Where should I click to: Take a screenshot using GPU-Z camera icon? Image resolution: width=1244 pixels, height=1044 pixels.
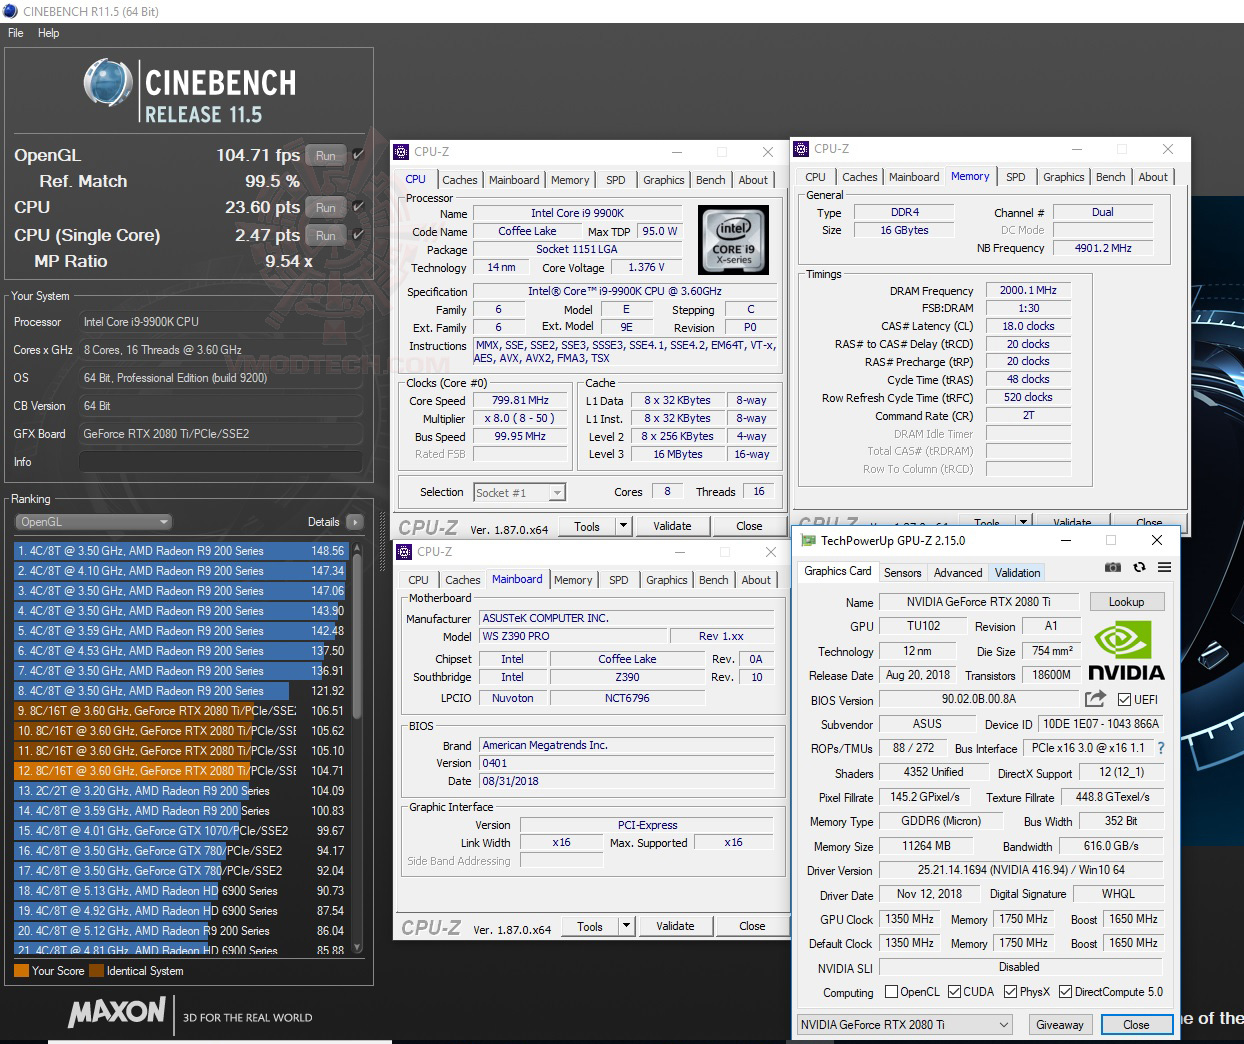[1113, 567]
